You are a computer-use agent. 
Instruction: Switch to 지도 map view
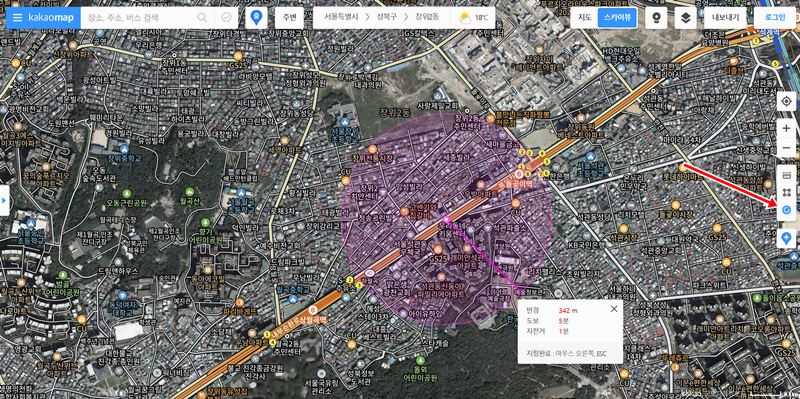pyautogui.click(x=585, y=18)
